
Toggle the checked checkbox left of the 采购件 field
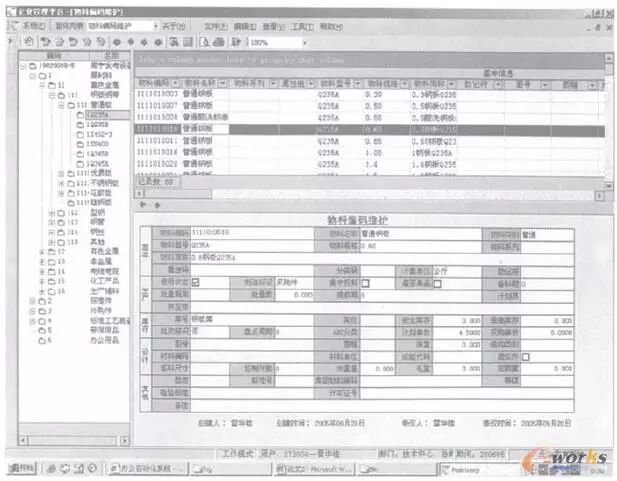[196, 282]
